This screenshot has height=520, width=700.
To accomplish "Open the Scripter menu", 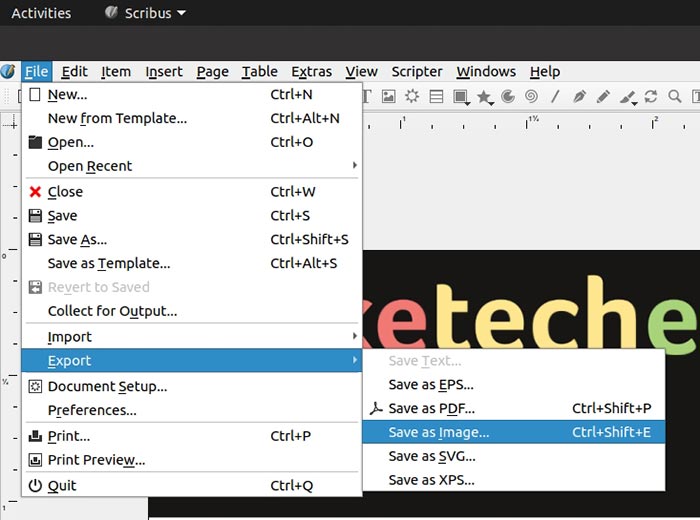I will pos(417,71).
